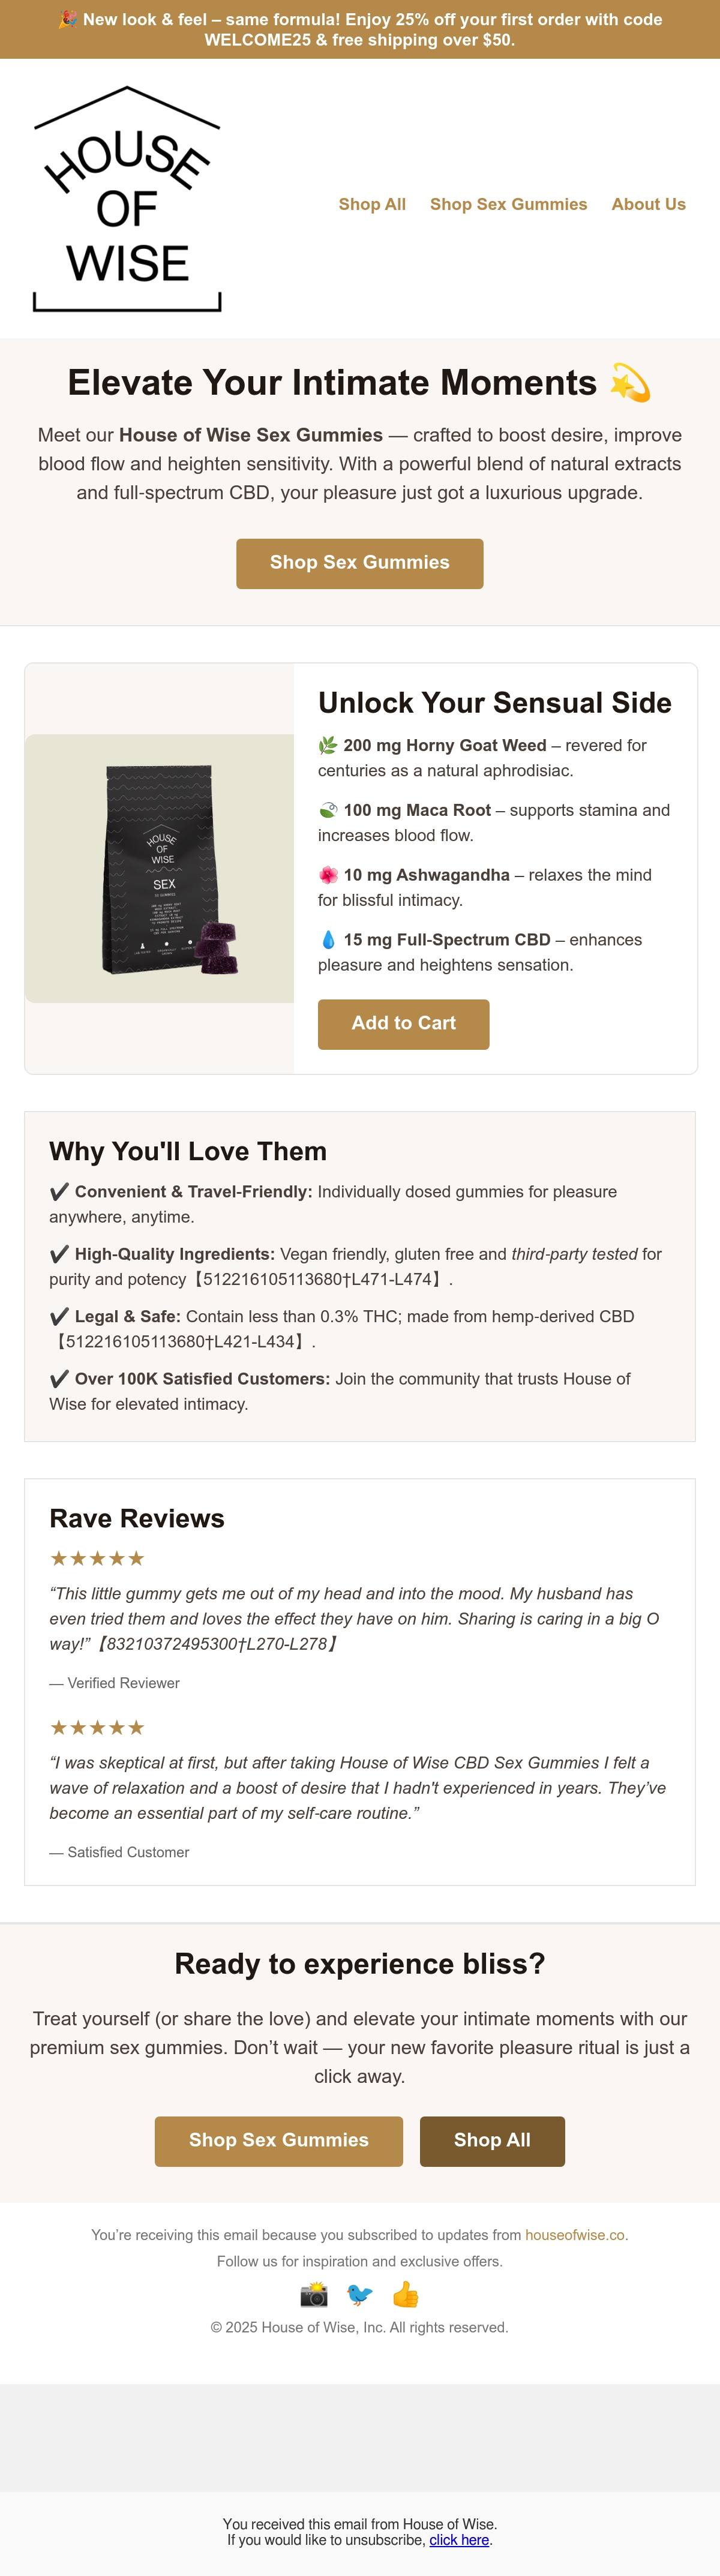Click the dark brown Shop All button

[492, 2141]
